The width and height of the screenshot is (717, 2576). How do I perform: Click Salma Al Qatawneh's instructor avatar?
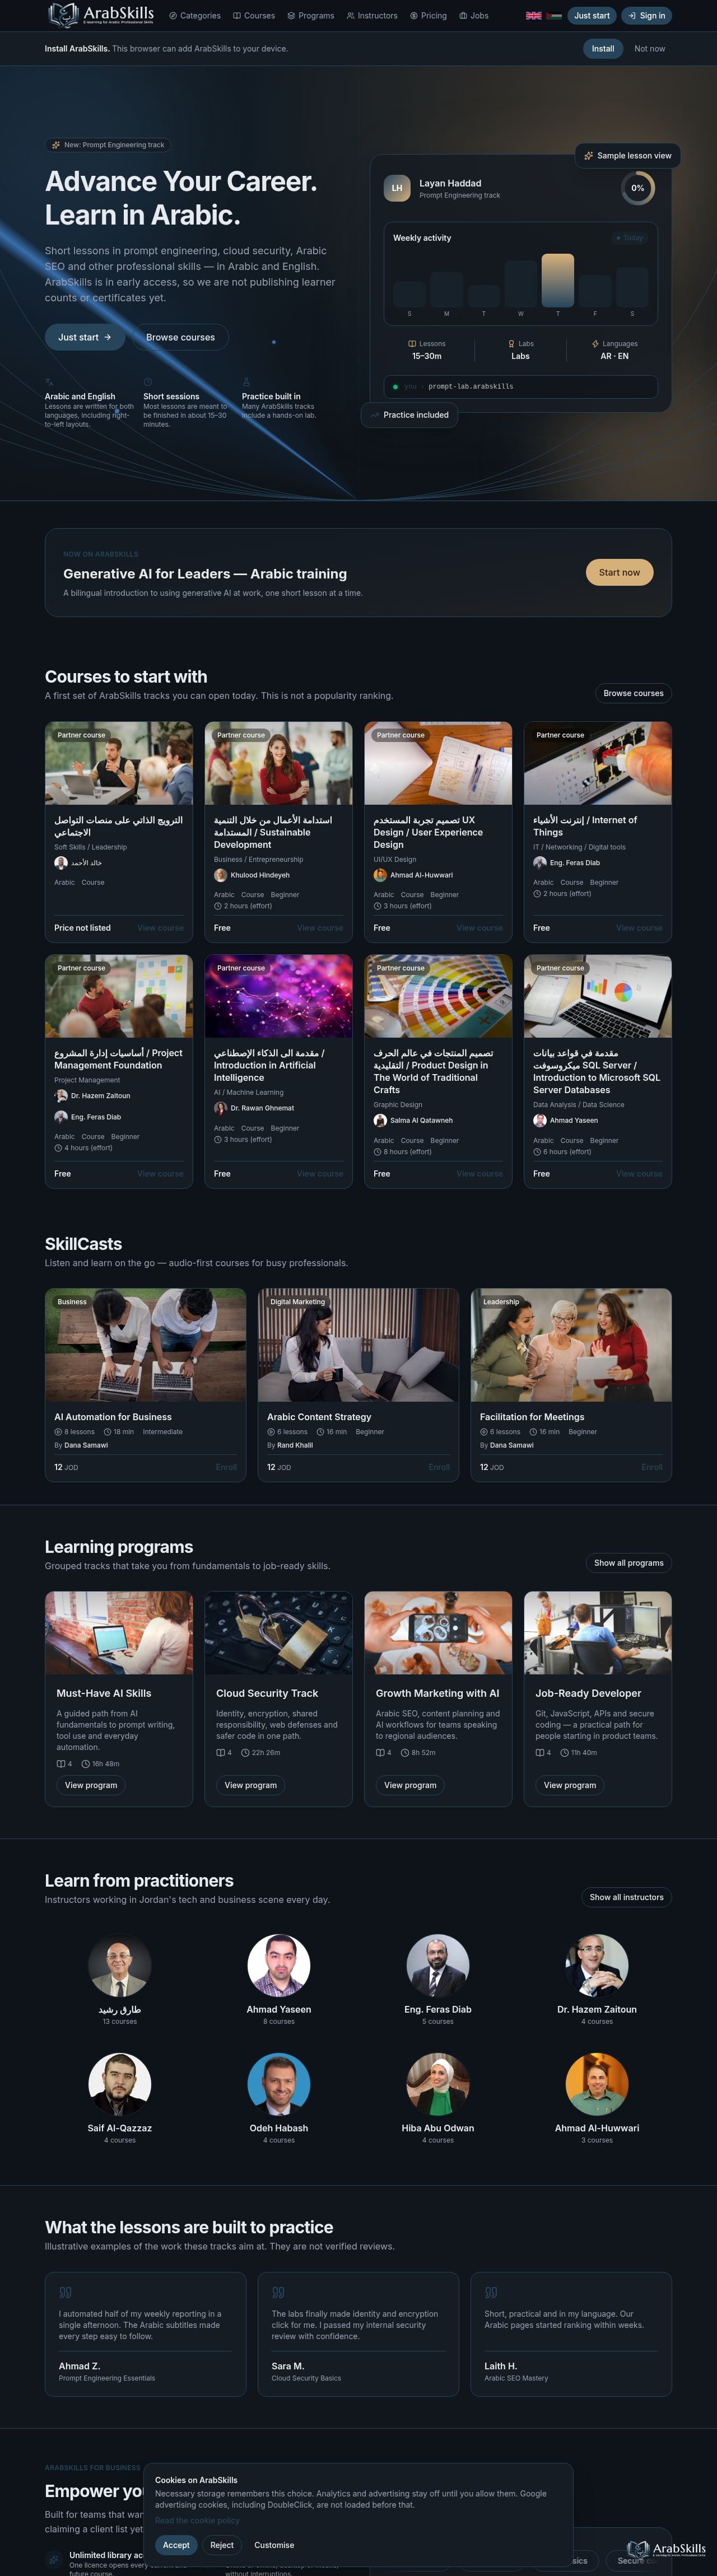point(380,1120)
